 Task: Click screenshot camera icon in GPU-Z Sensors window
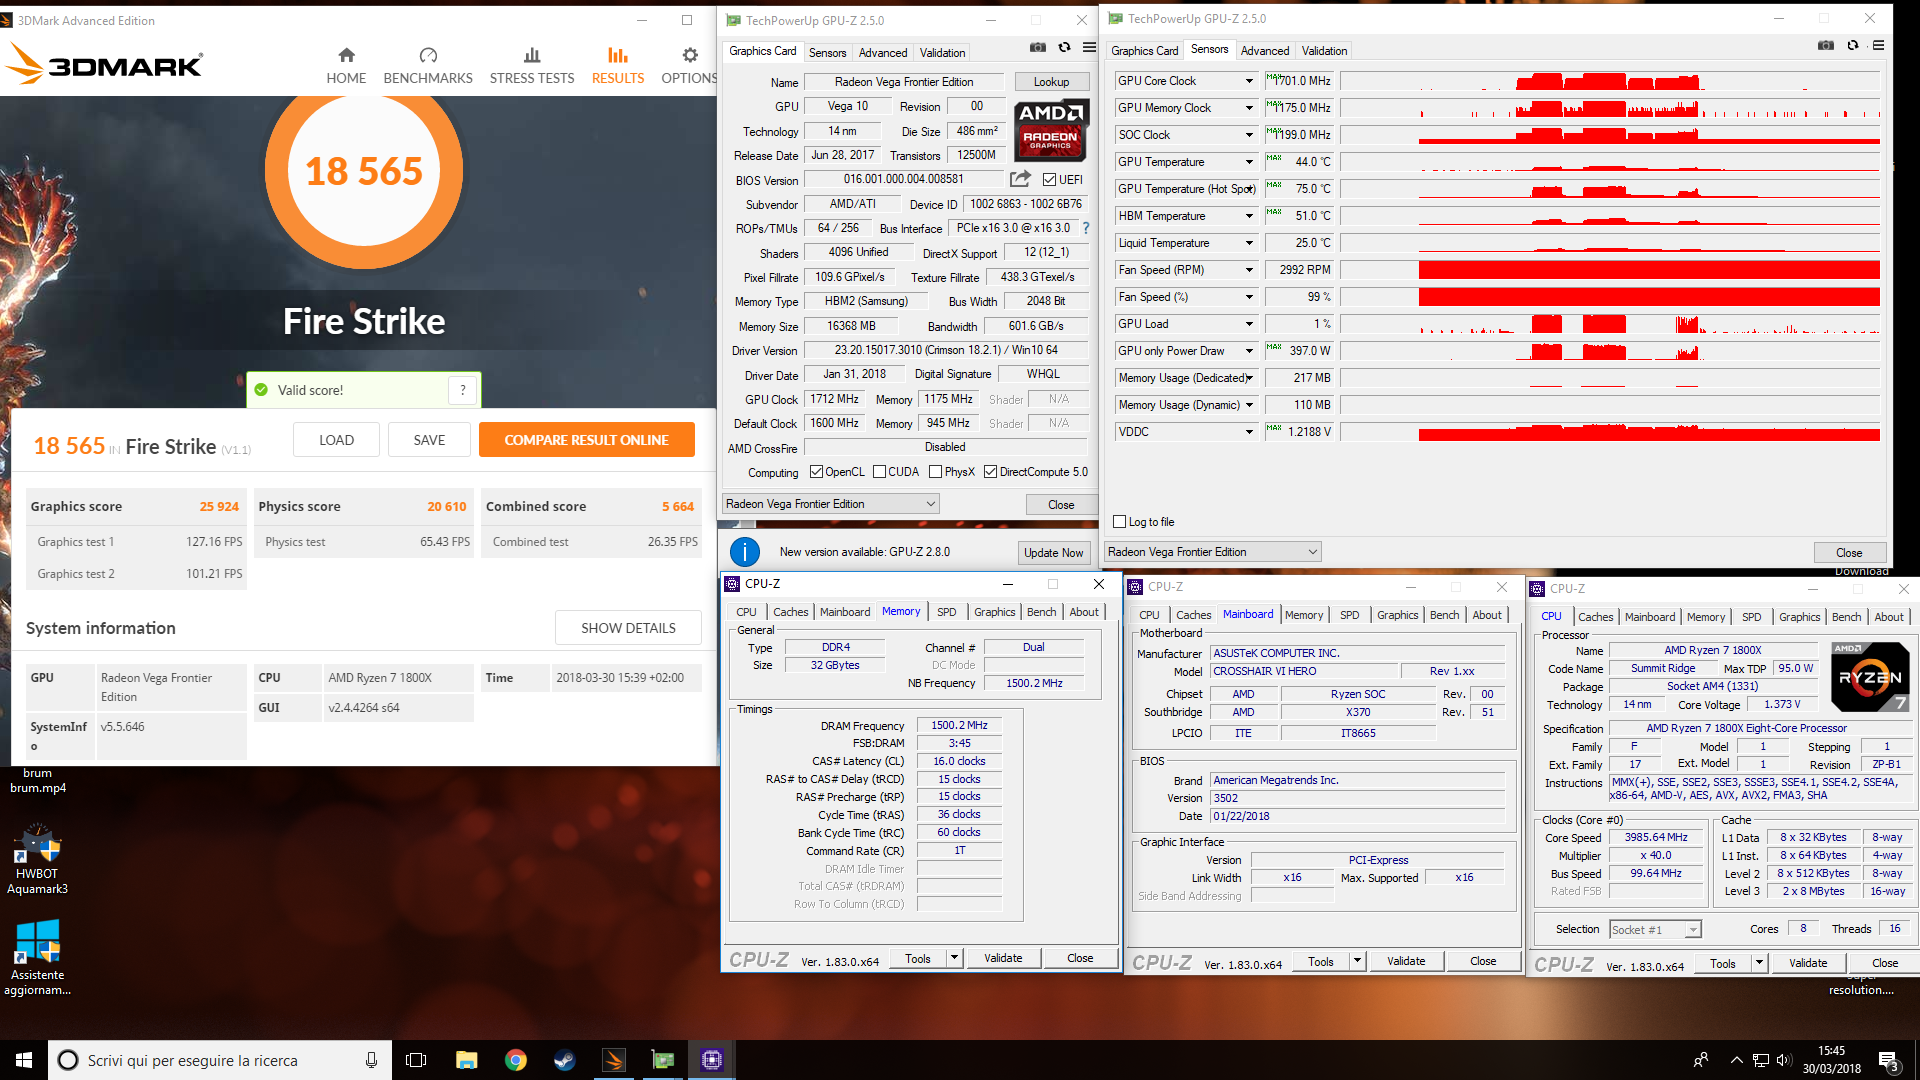[x=1826, y=46]
